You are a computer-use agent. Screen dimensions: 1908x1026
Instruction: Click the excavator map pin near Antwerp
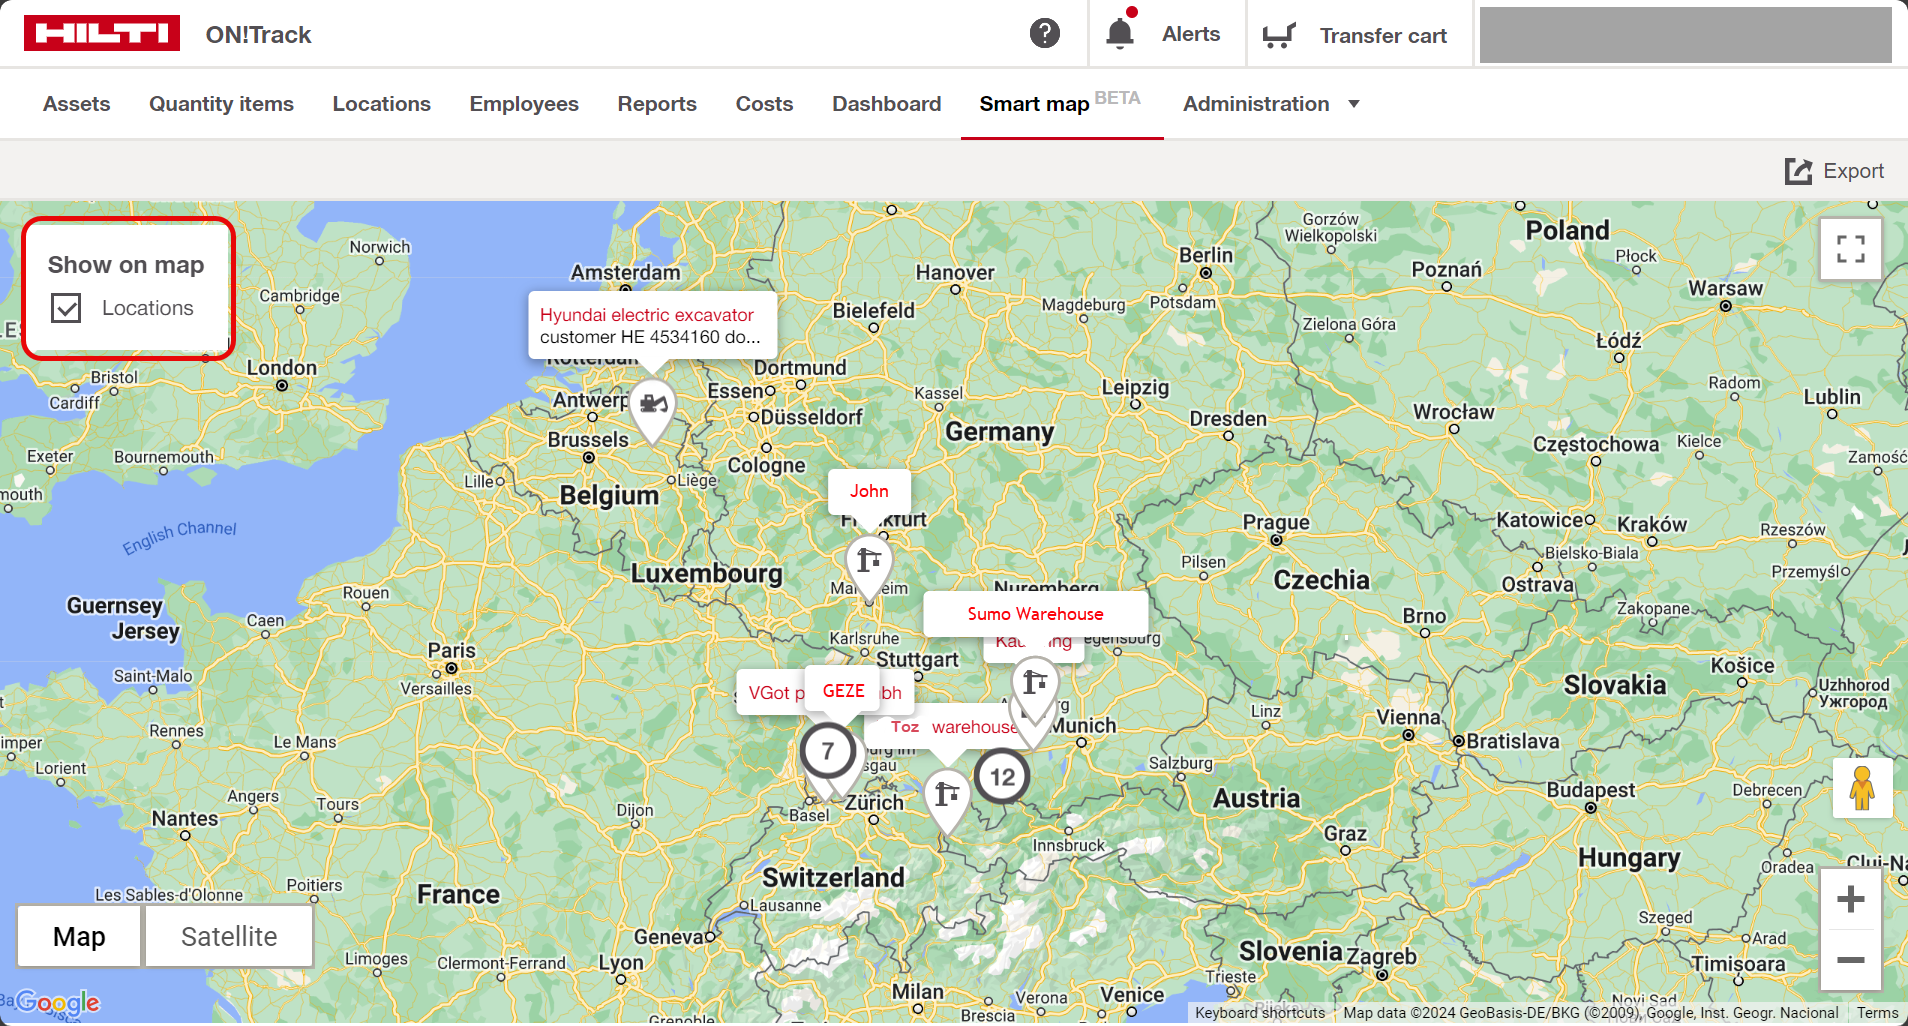click(x=653, y=405)
